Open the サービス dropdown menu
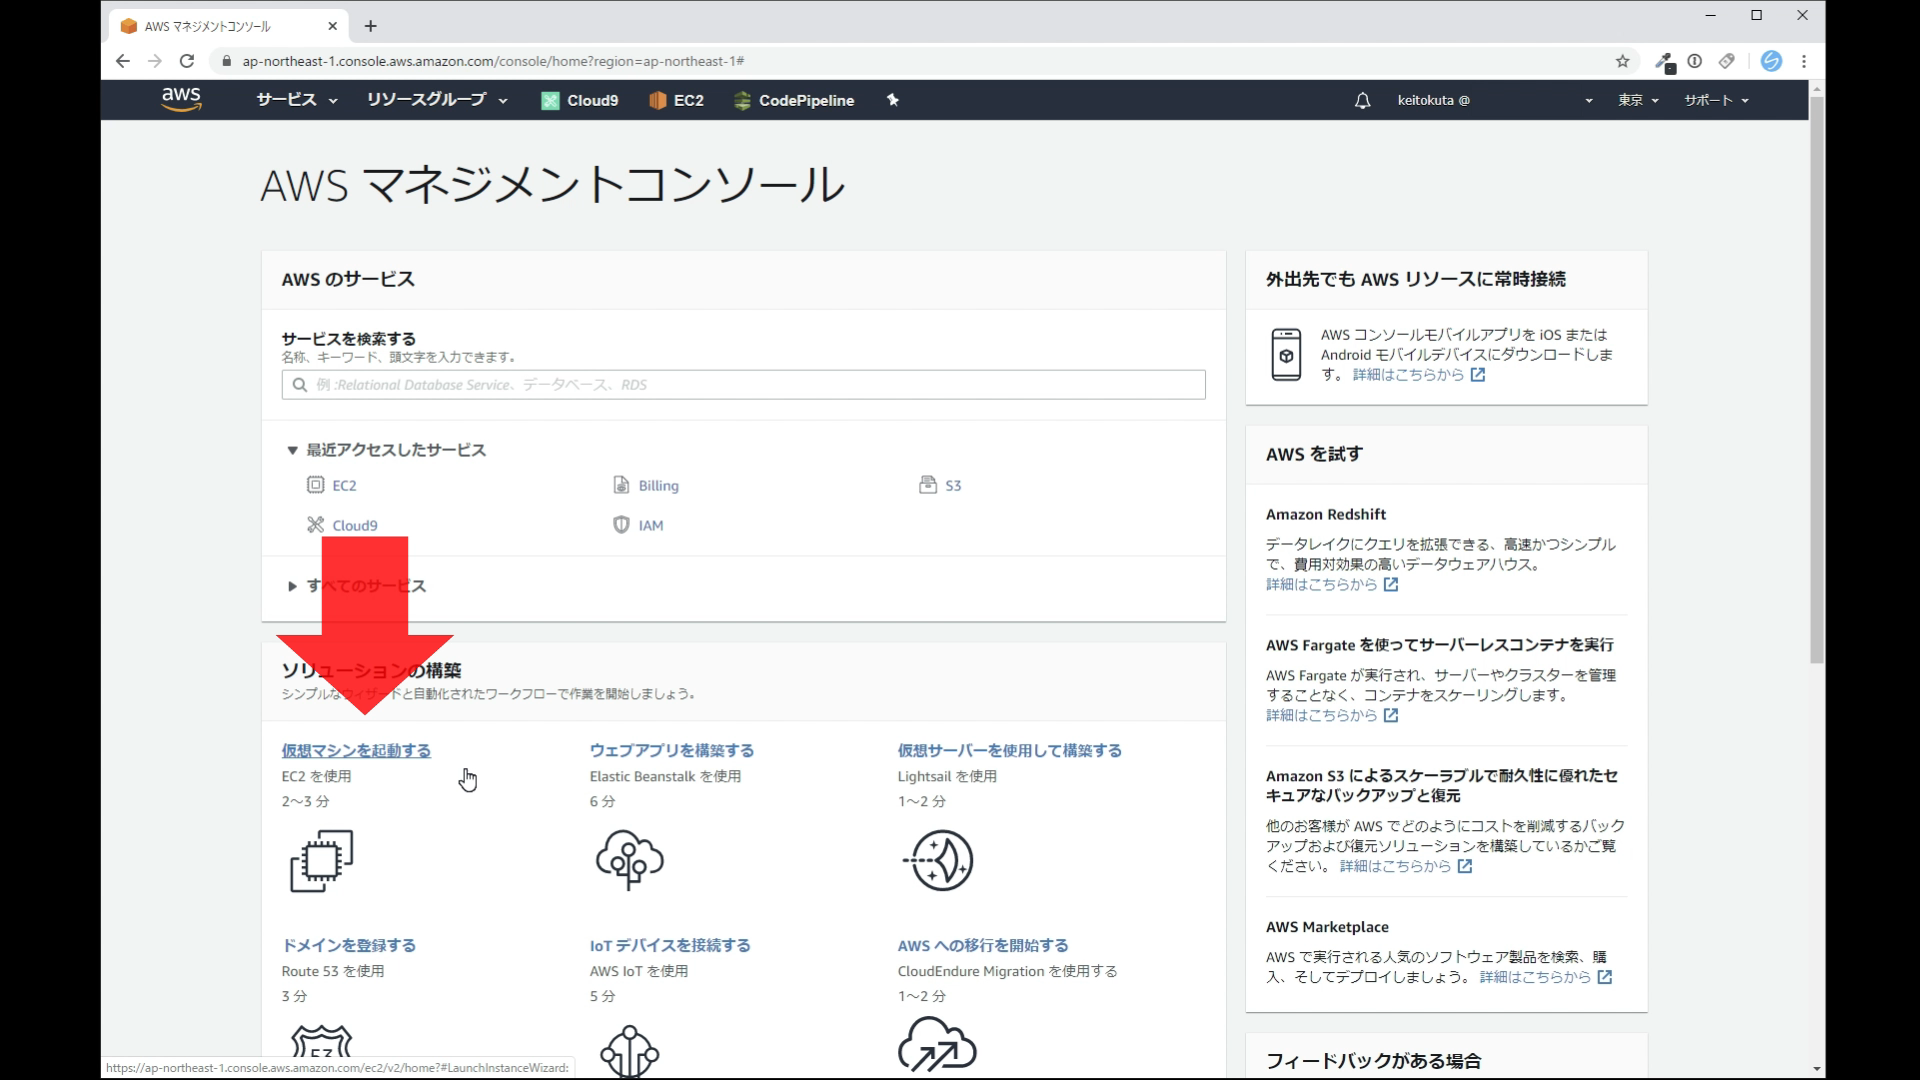This screenshot has height=1080, width=1920. [x=297, y=100]
